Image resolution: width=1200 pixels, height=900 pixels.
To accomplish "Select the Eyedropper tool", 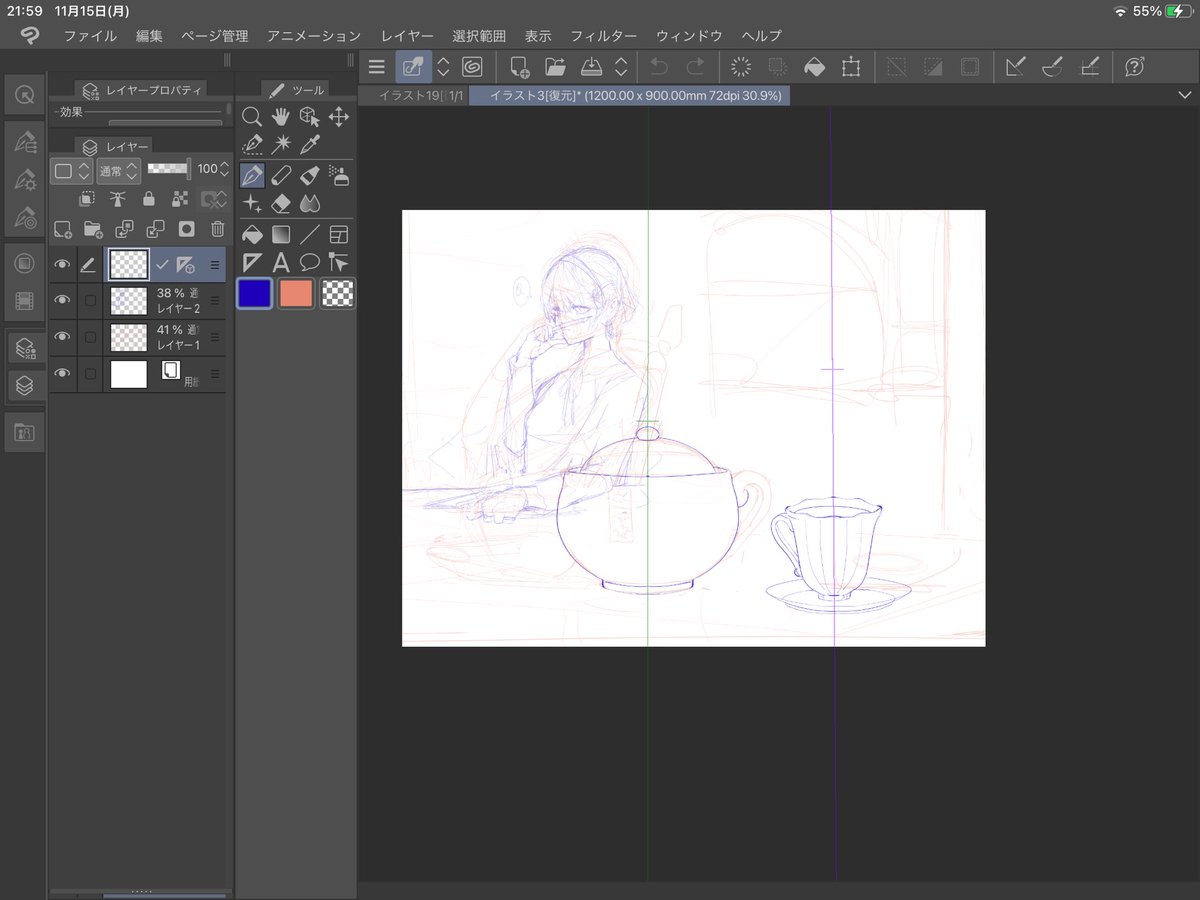I will click(x=310, y=145).
